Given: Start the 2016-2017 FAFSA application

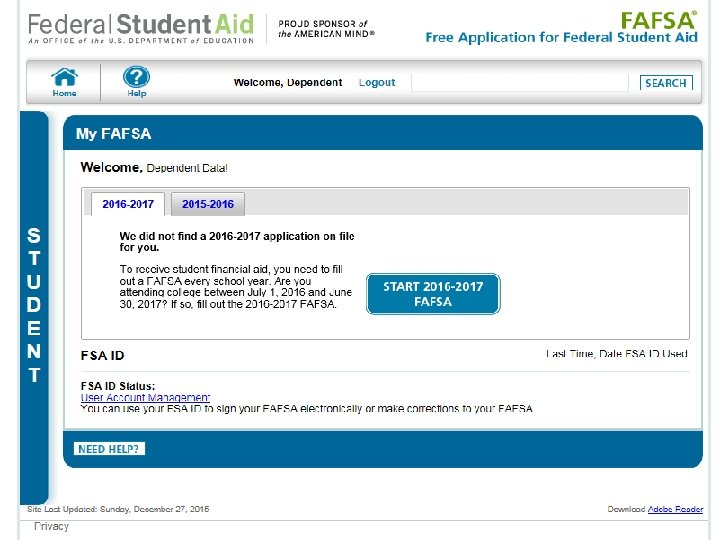Looking at the screenshot, I should tap(433, 294).
